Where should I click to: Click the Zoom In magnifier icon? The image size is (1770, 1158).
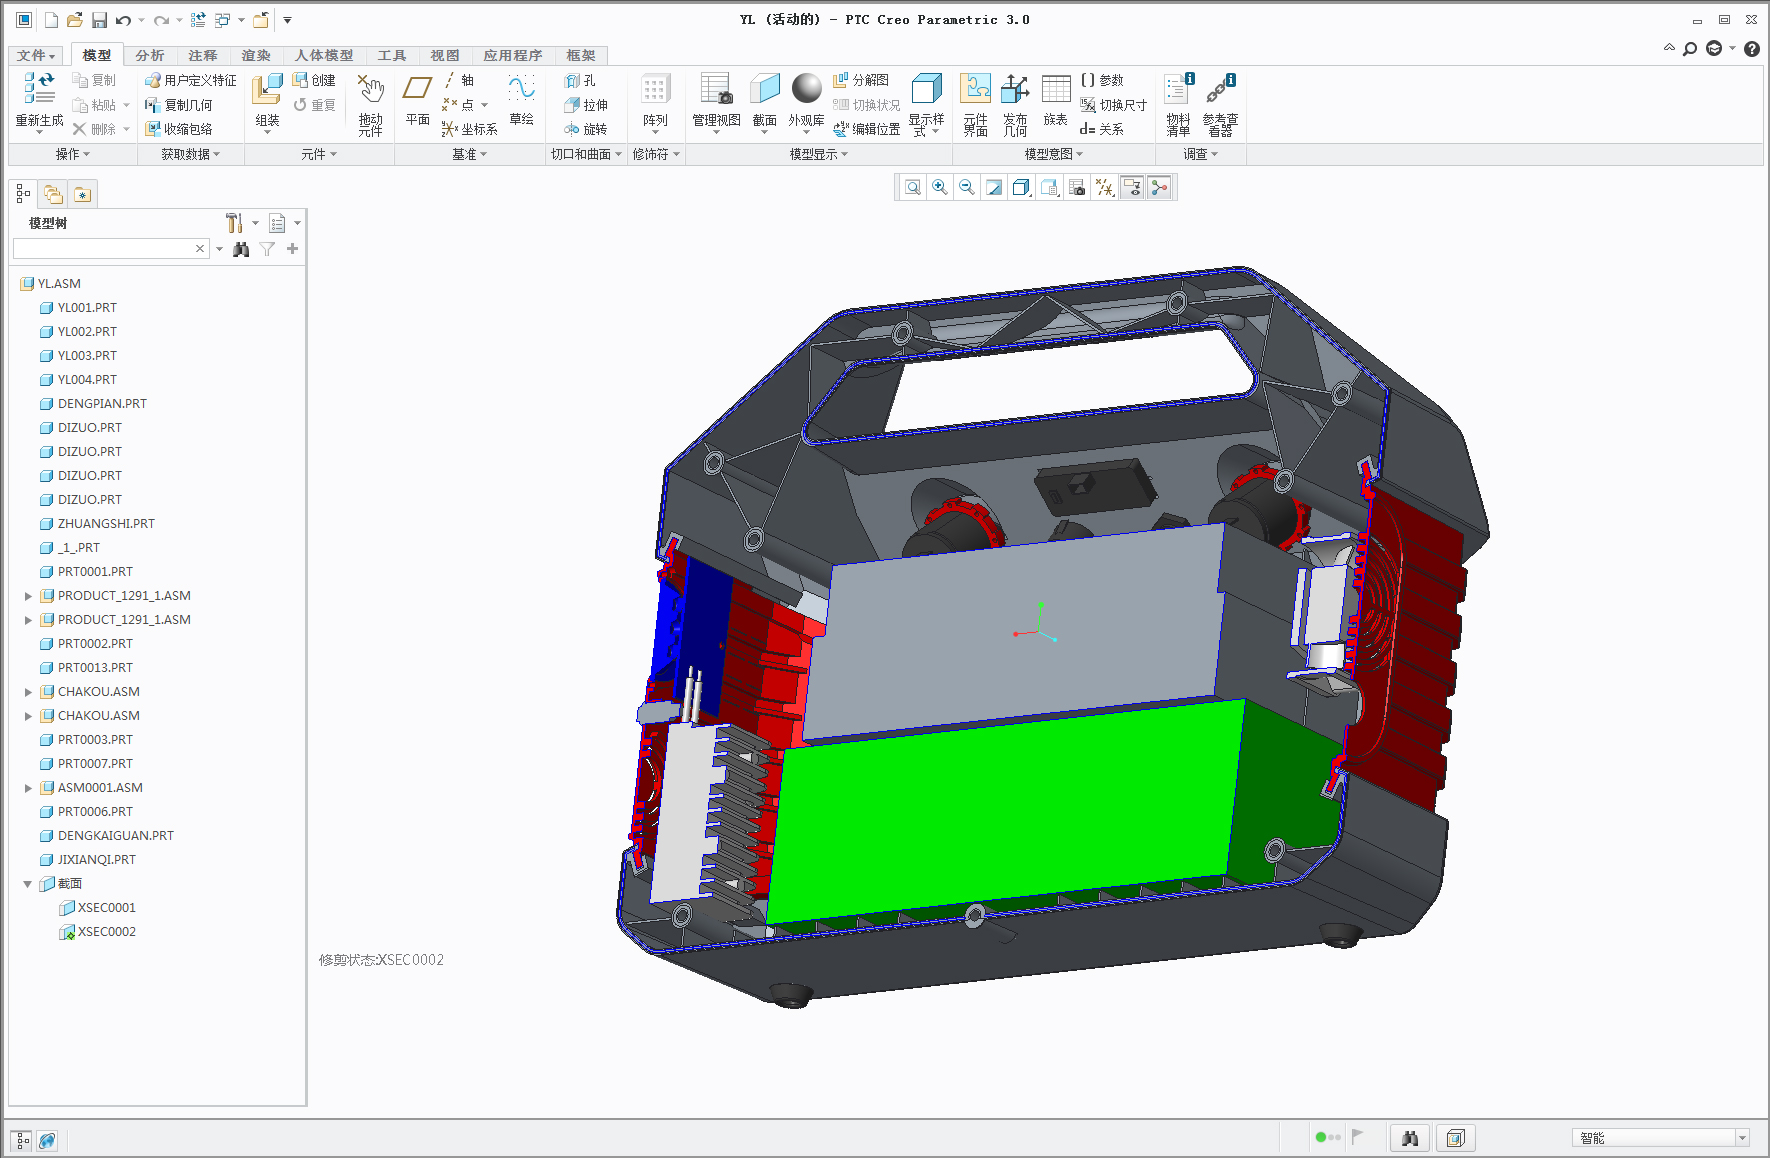pyautogui.click(x=940, y=188)
